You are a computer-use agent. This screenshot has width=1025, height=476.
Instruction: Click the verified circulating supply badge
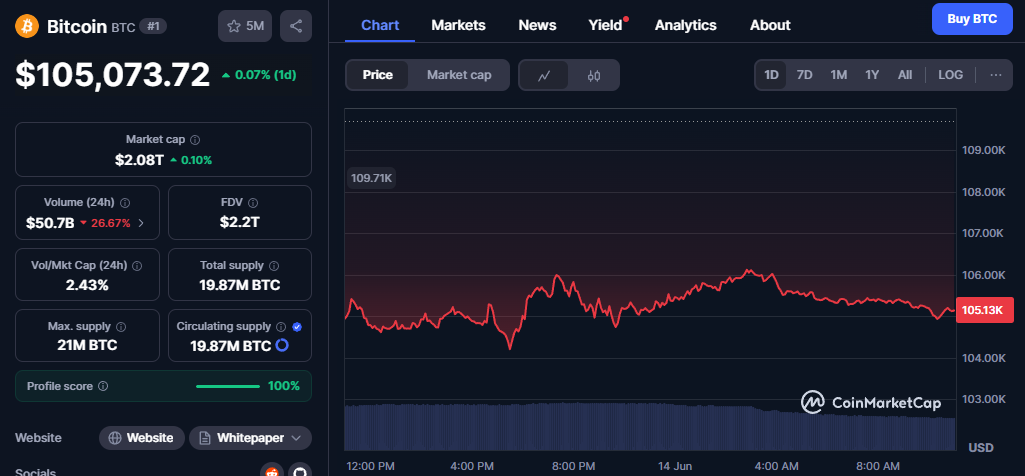pos(297,326)
